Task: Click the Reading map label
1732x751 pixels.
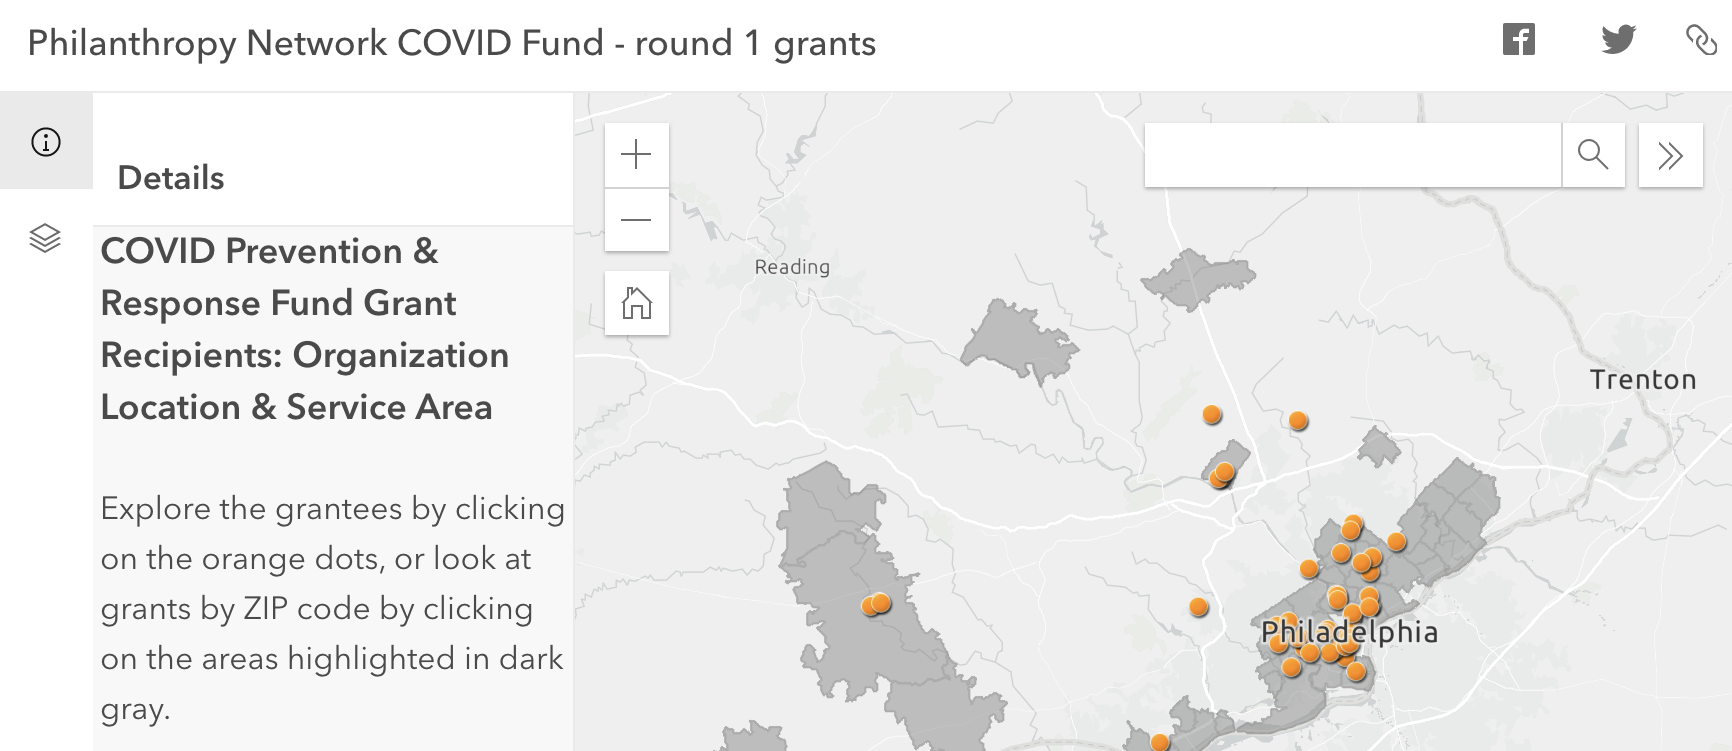Action: pyautogui.click(x=791, y=267)
